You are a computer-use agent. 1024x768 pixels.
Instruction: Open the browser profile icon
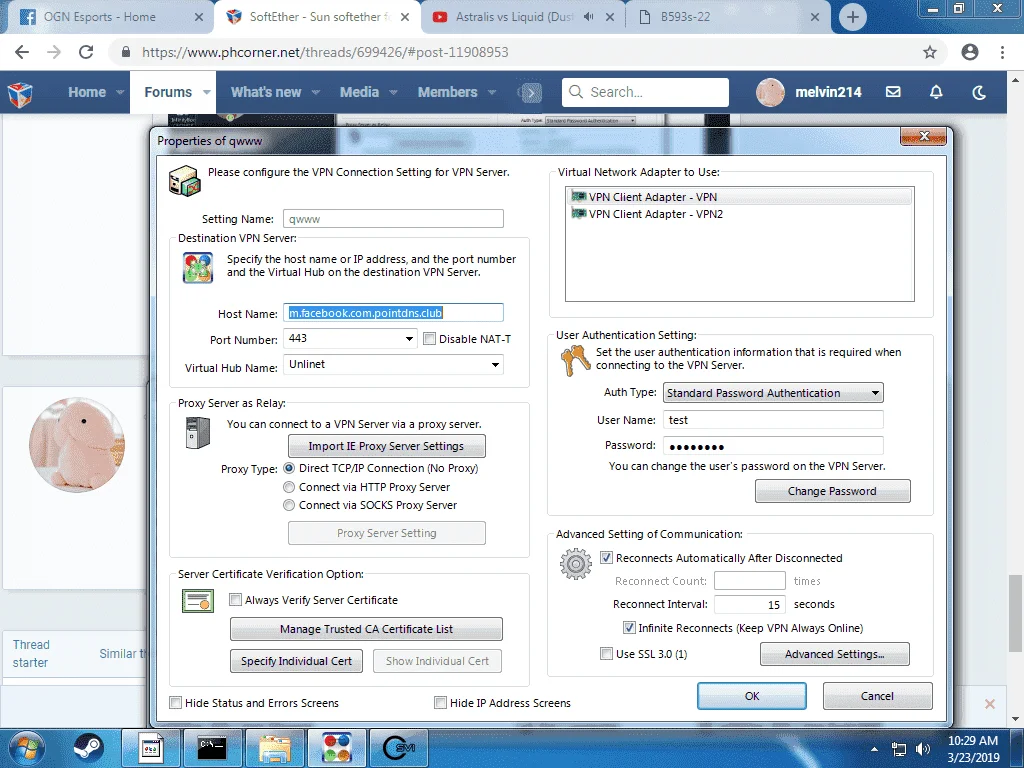click(970, 52)
